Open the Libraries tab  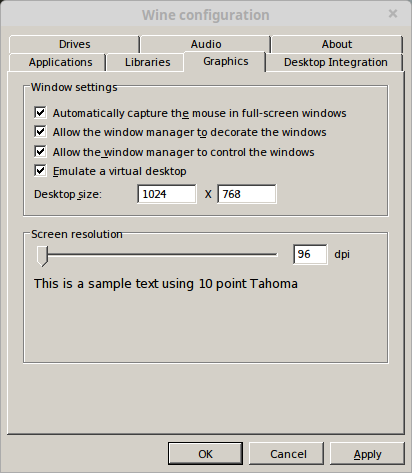147,62
